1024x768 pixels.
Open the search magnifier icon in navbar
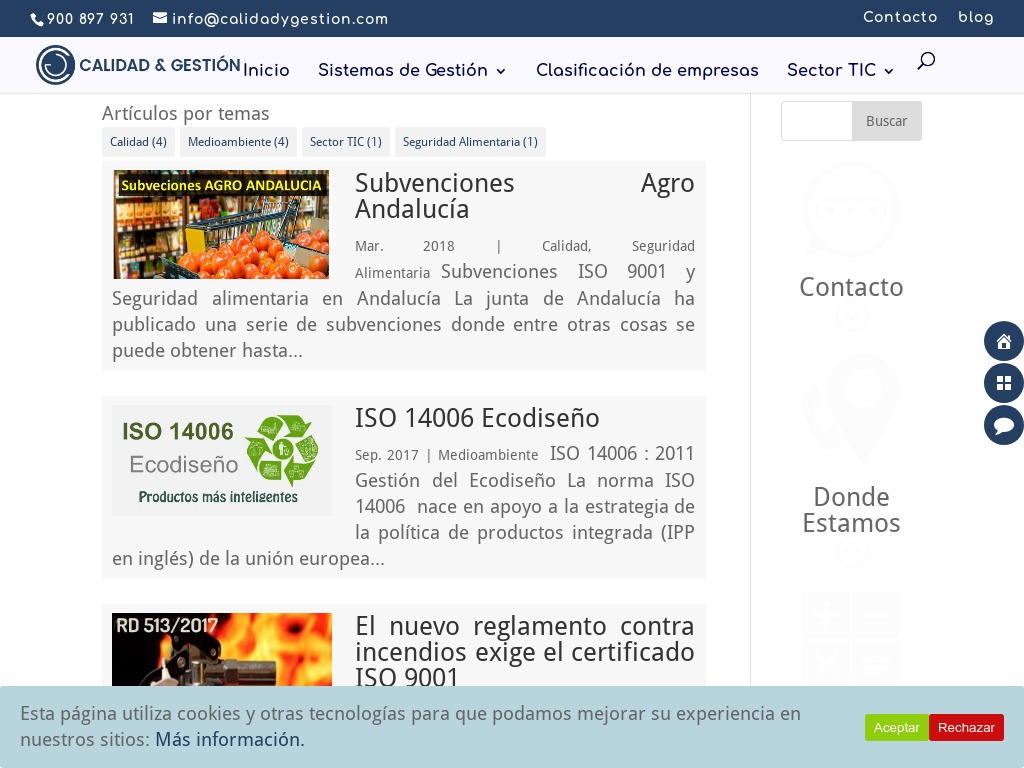click(925, 60)
